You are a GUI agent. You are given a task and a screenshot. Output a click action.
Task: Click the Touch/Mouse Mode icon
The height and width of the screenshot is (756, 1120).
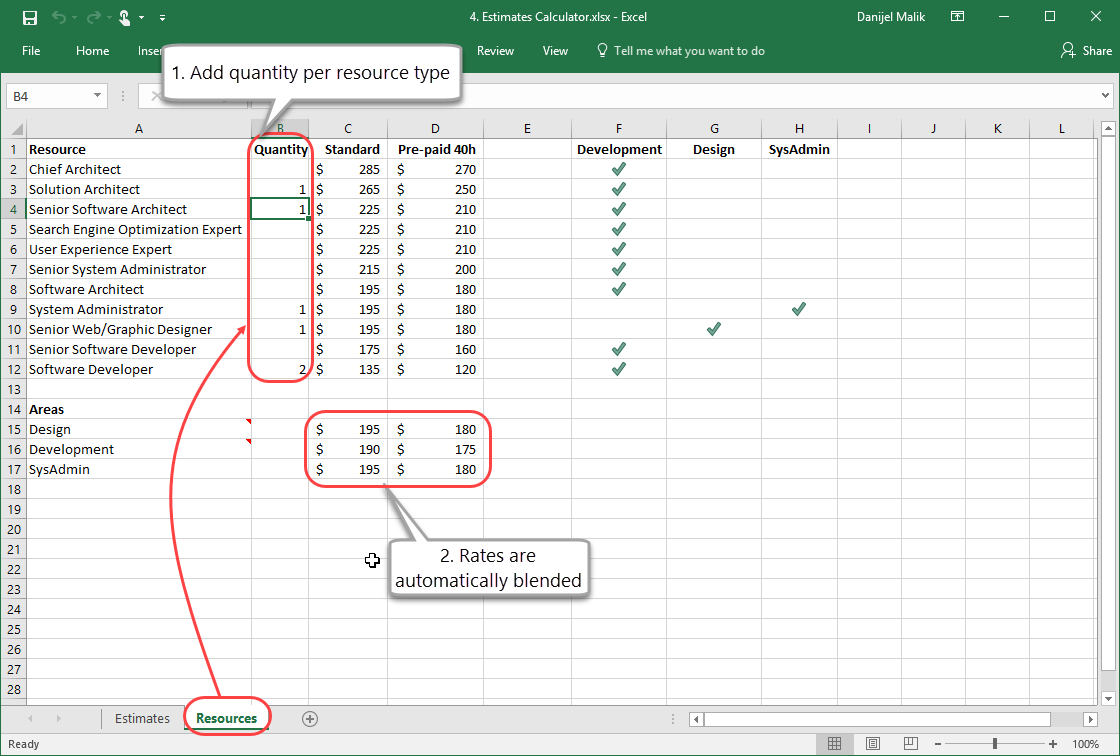coord(124,17)
